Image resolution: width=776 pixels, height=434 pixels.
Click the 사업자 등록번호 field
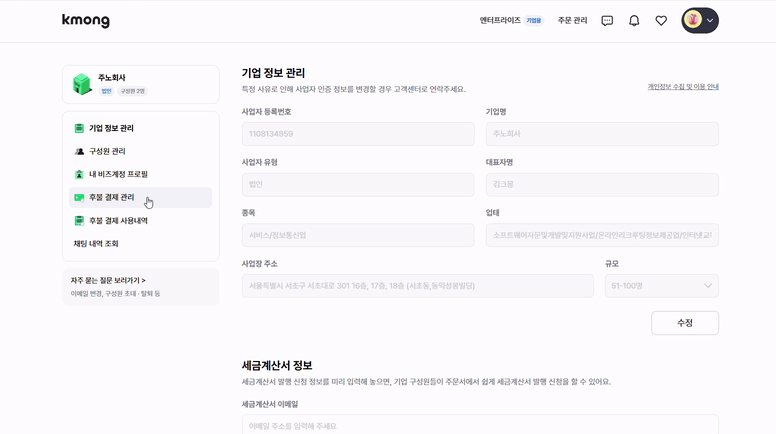click(358, 134)
